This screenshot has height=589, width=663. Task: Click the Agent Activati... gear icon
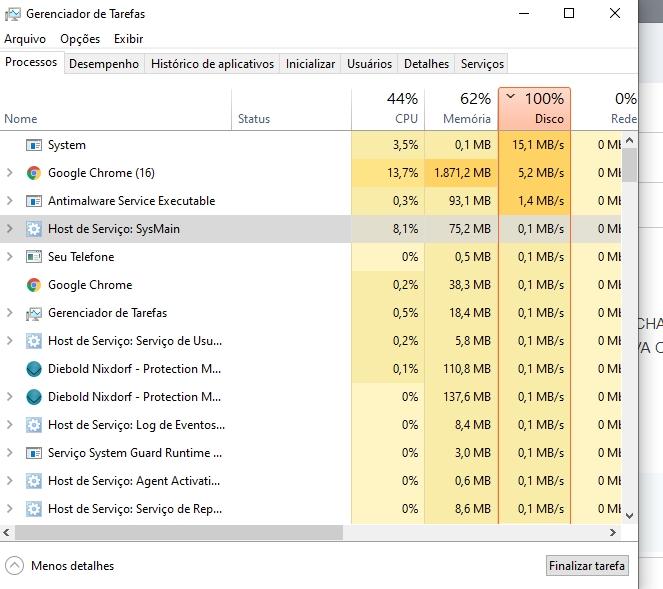pos(34,481)
